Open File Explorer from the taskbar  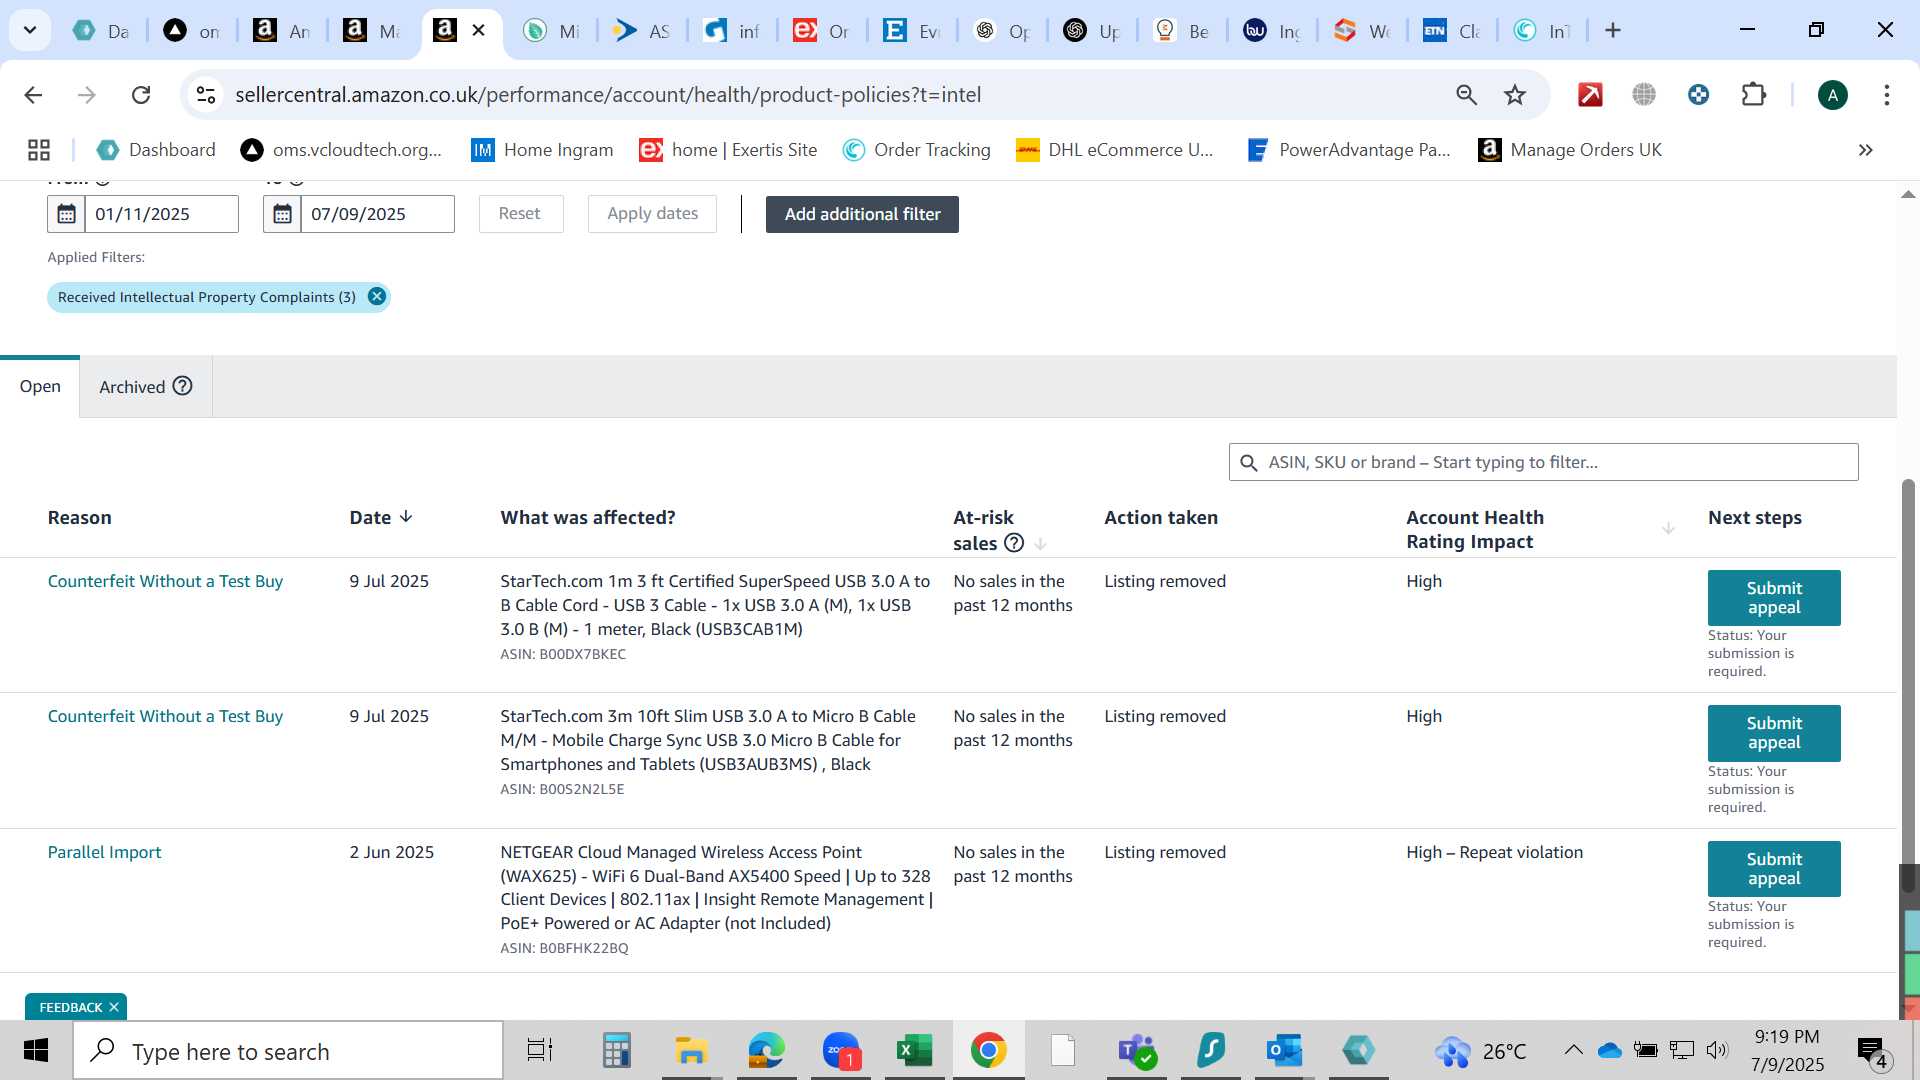click(691, 1051)
